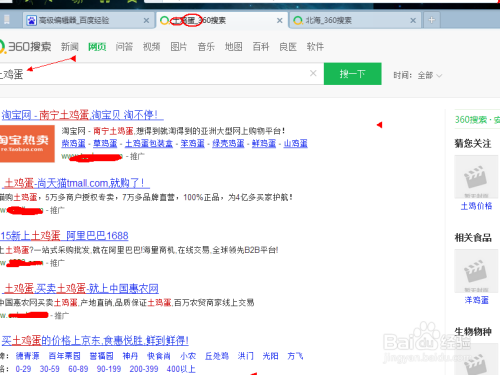Clear the search box with X icon

point(313,73)
